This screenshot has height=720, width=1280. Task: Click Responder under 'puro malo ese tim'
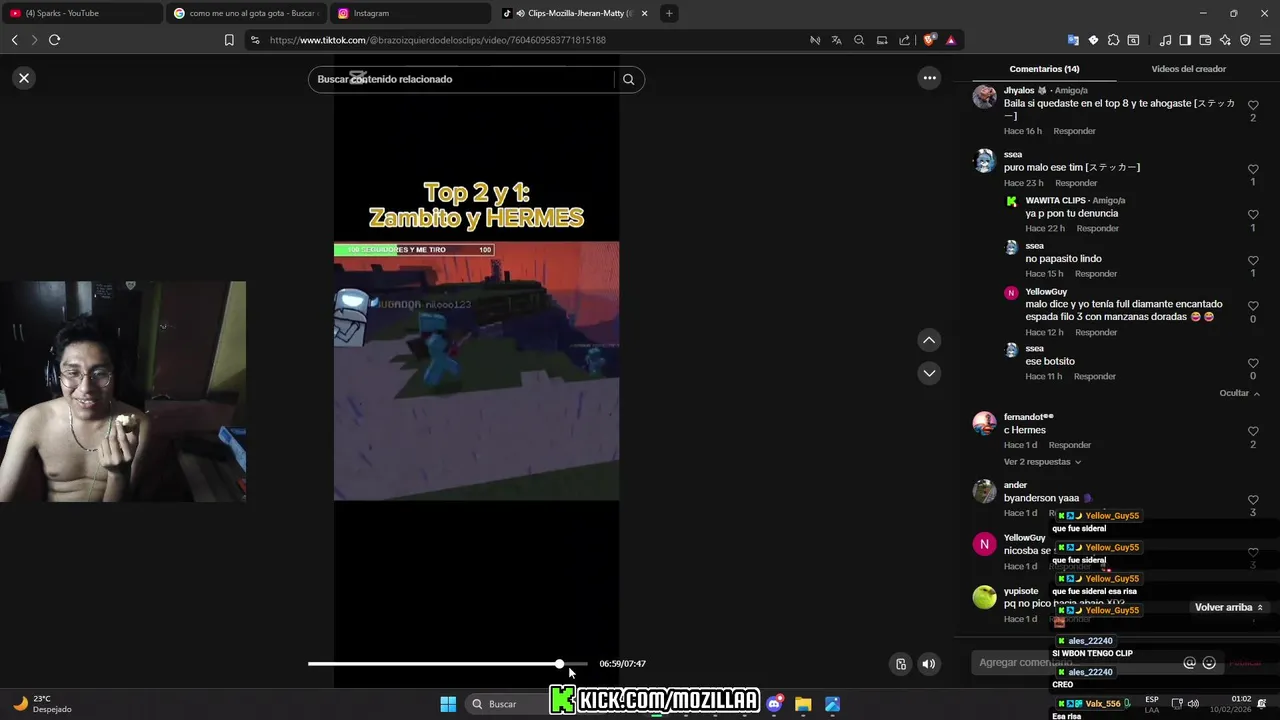pyautogui.click(x=1076, y=183)
